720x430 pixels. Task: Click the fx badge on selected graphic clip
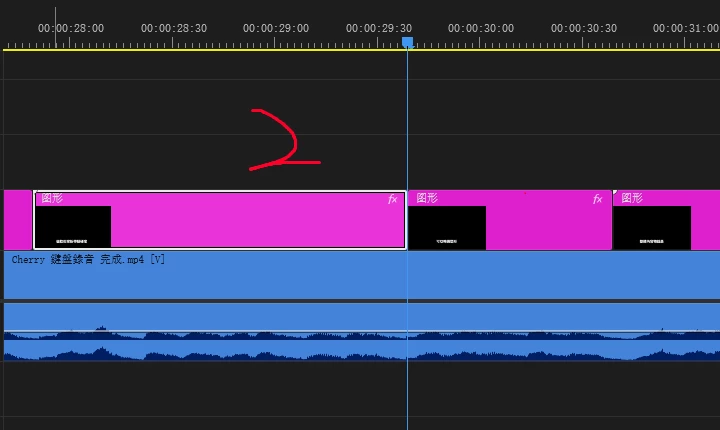click(x=393, y=199)
